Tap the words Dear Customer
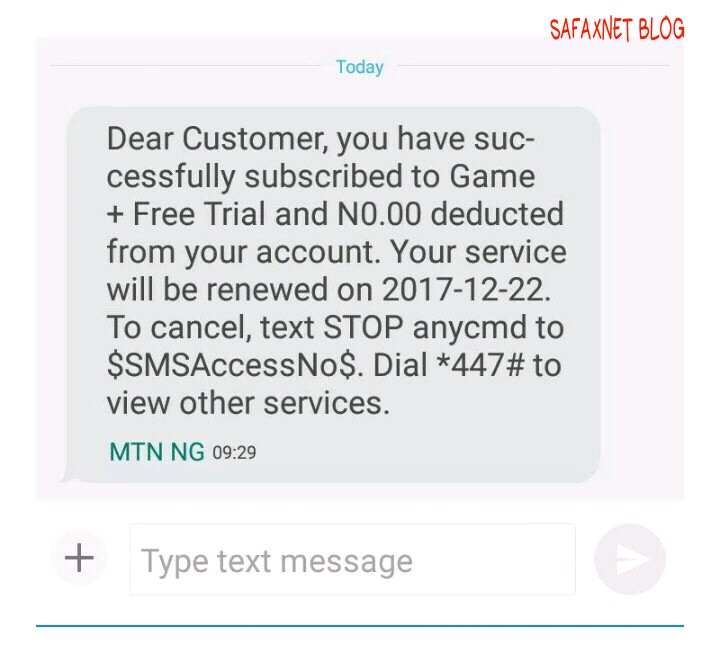The height and width of the screenshot is (664, 720). click(215, 139)
